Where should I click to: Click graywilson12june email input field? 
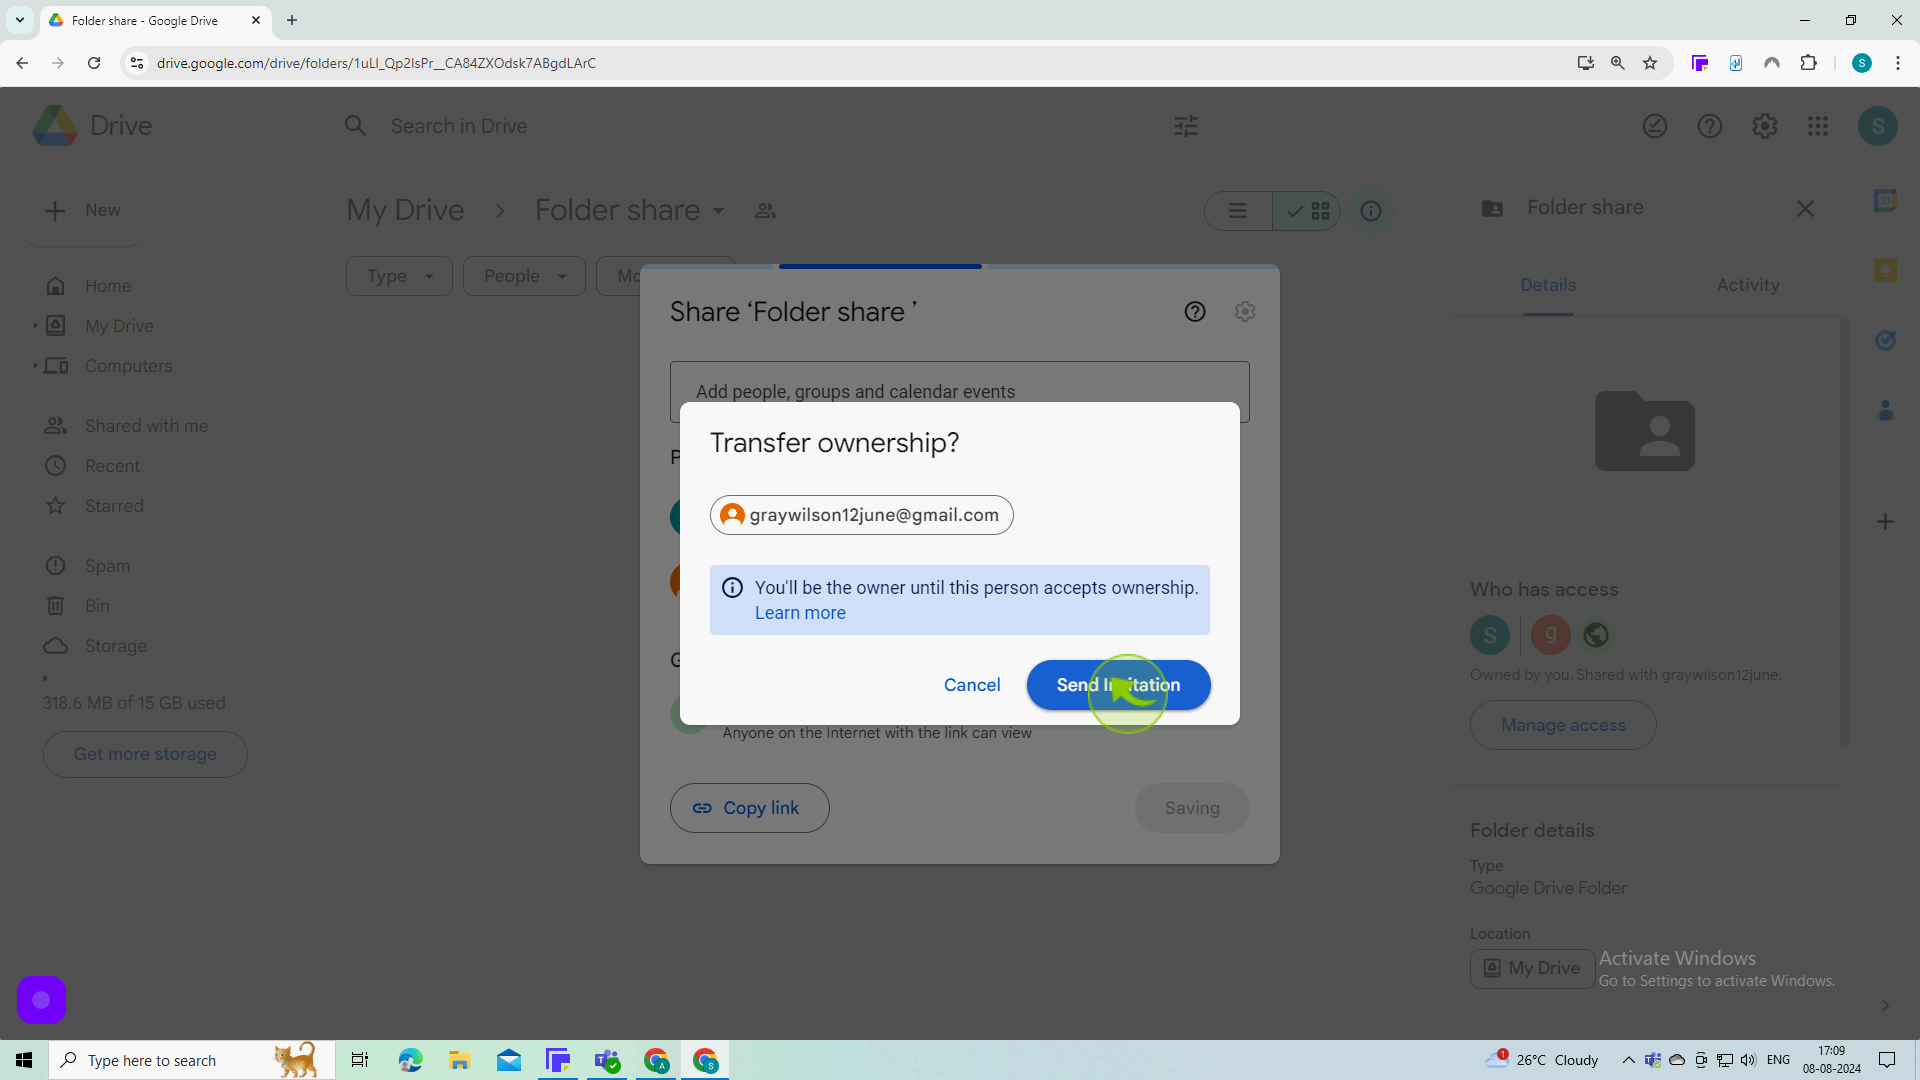(862, 516)
